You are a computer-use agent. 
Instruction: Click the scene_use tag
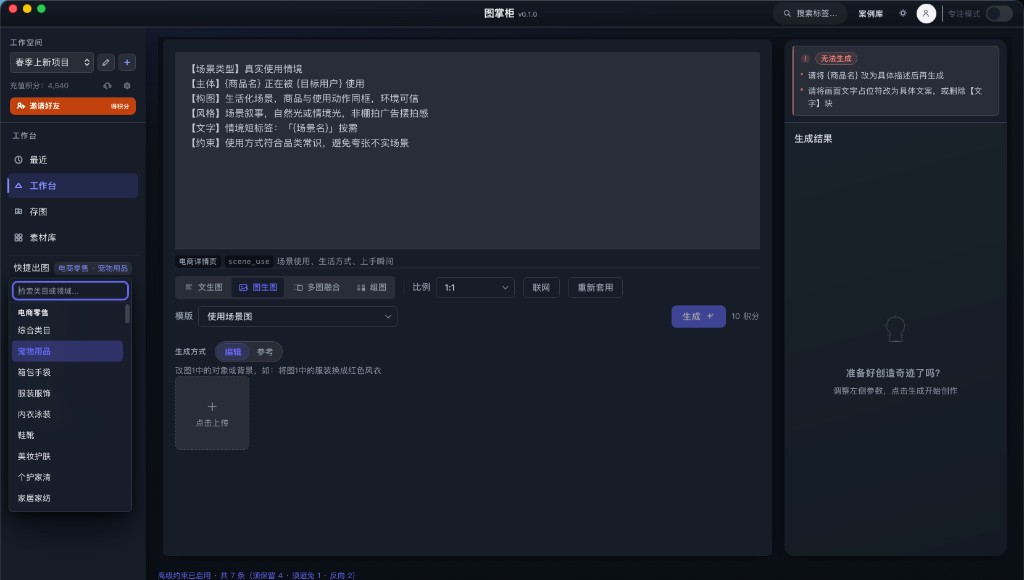click(248, 261)
